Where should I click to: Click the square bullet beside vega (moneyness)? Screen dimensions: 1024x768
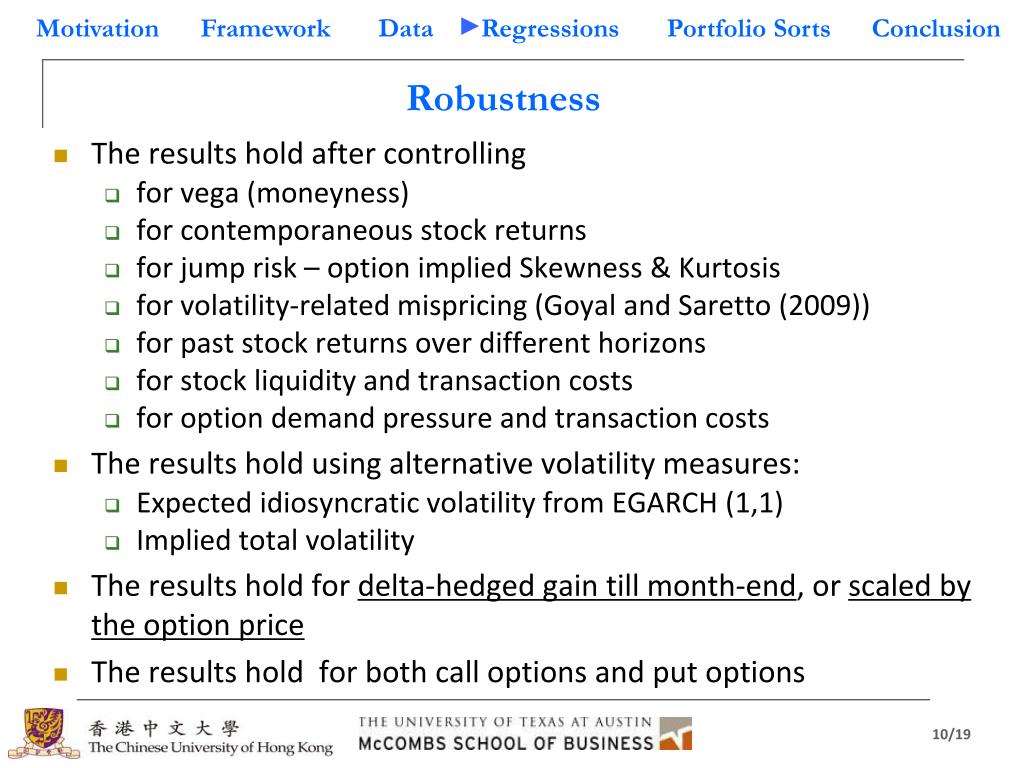(x=112, y=194)
